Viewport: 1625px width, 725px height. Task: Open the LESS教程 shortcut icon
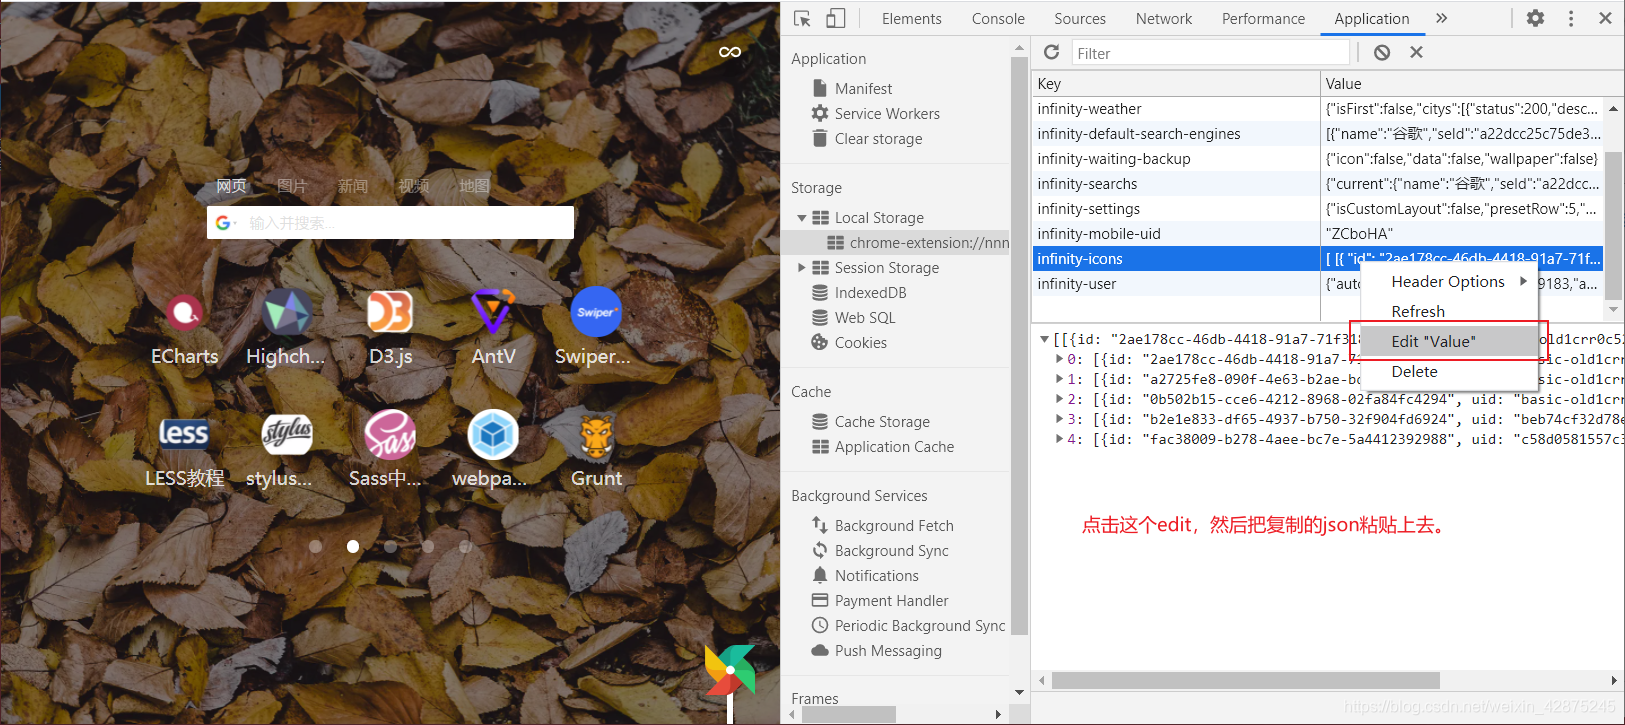184,434
